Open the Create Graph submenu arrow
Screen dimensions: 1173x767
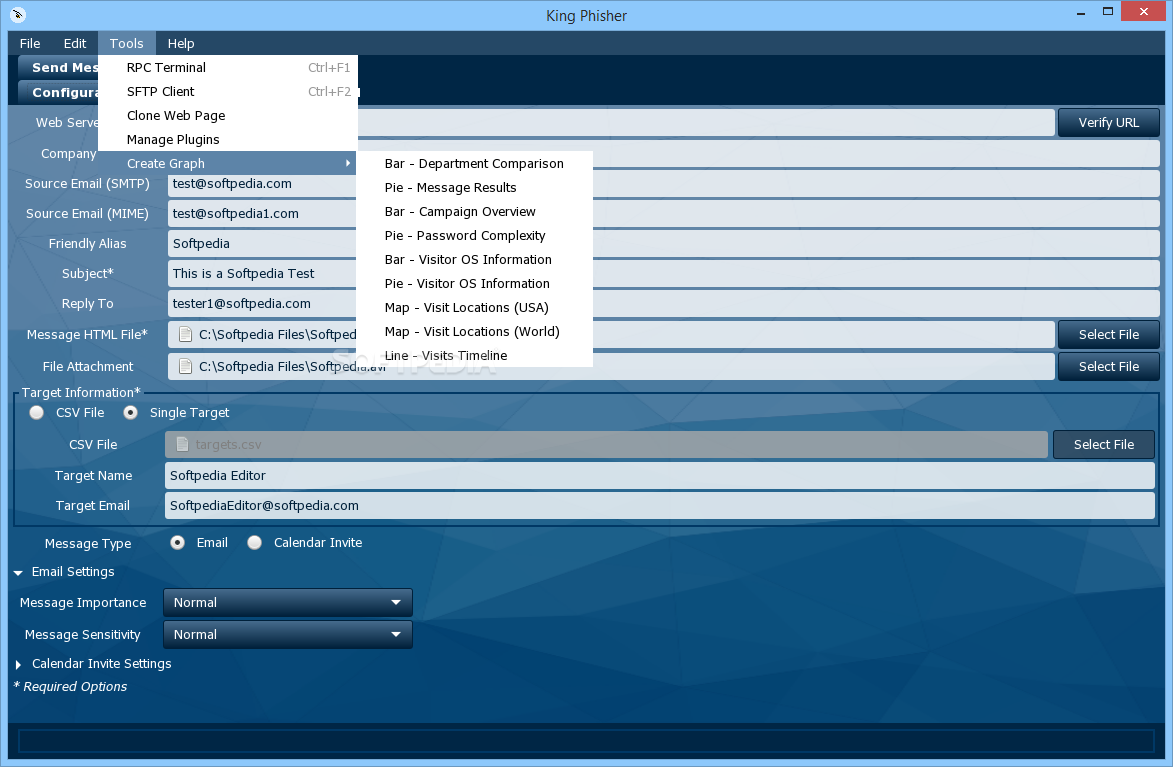tap(348, 163)
